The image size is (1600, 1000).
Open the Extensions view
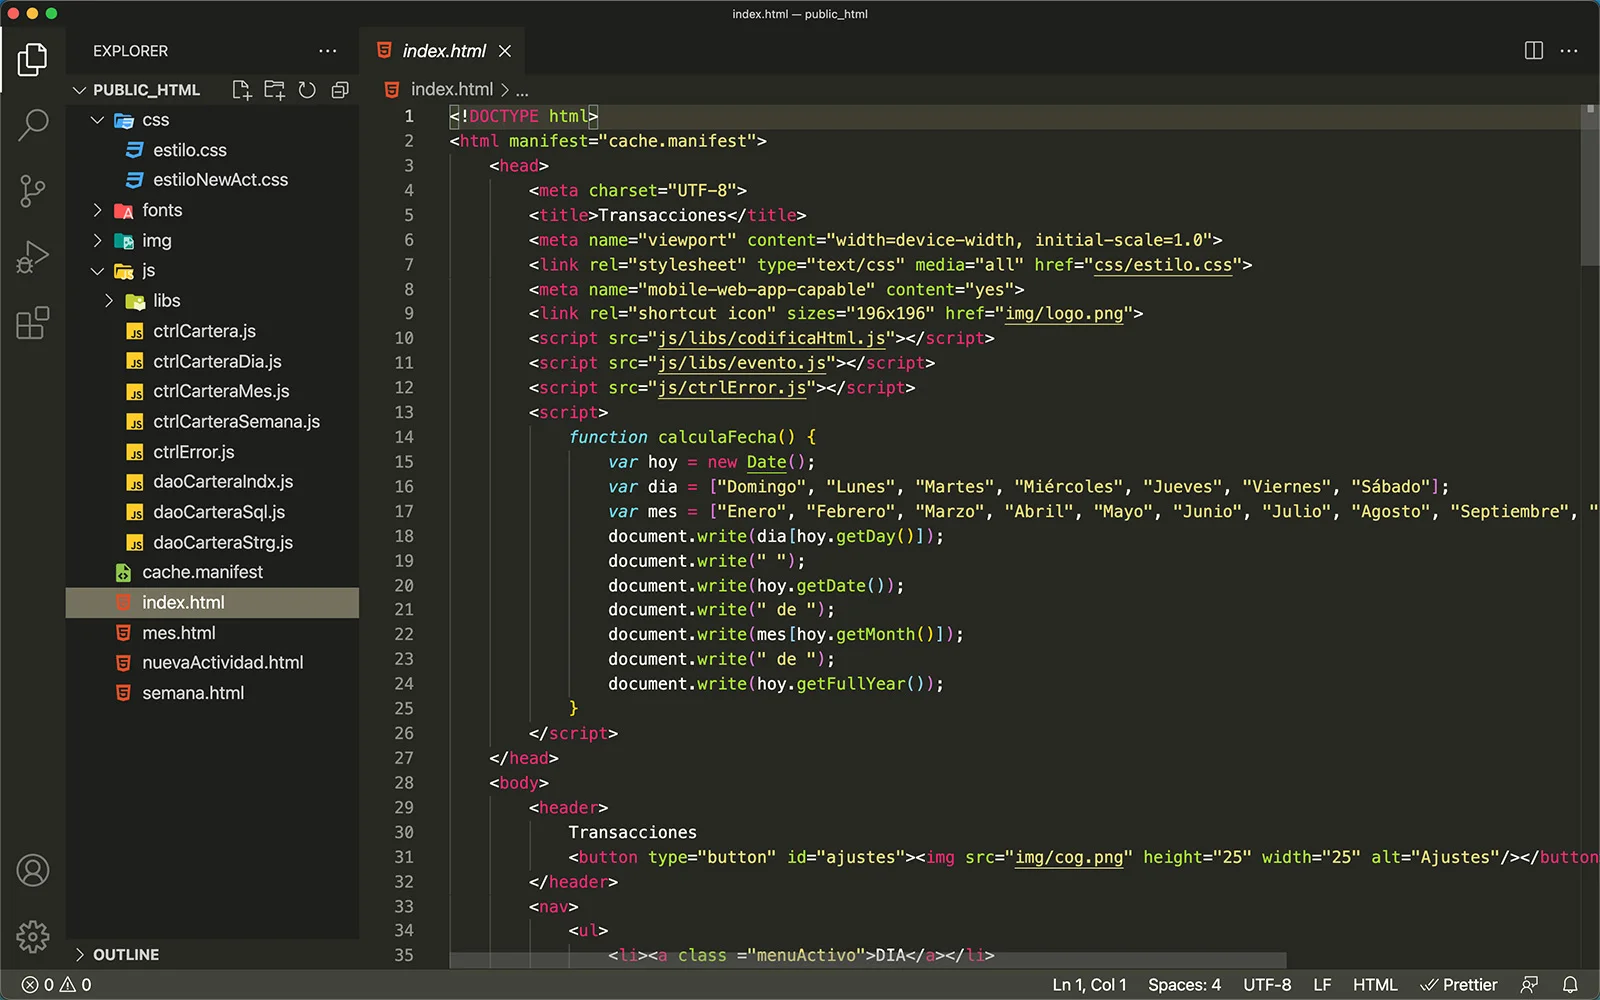33,323
